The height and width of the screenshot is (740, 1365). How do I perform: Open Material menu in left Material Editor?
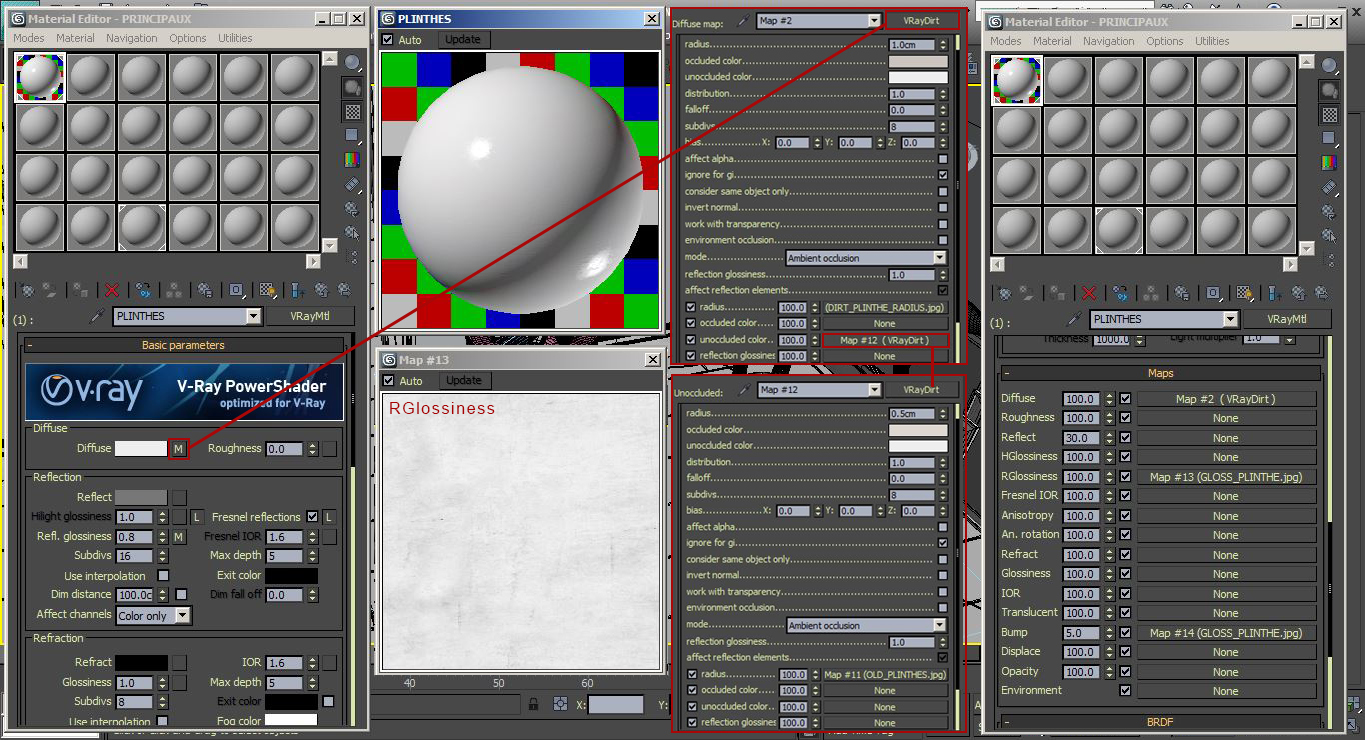(x=75, y=38)
